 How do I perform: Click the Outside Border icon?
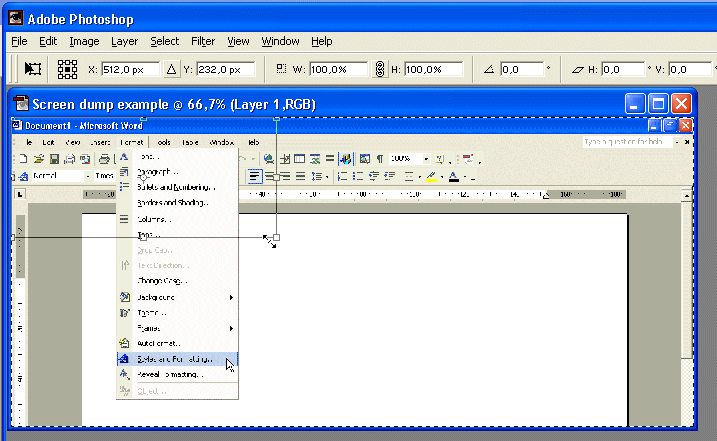point(409,176)
